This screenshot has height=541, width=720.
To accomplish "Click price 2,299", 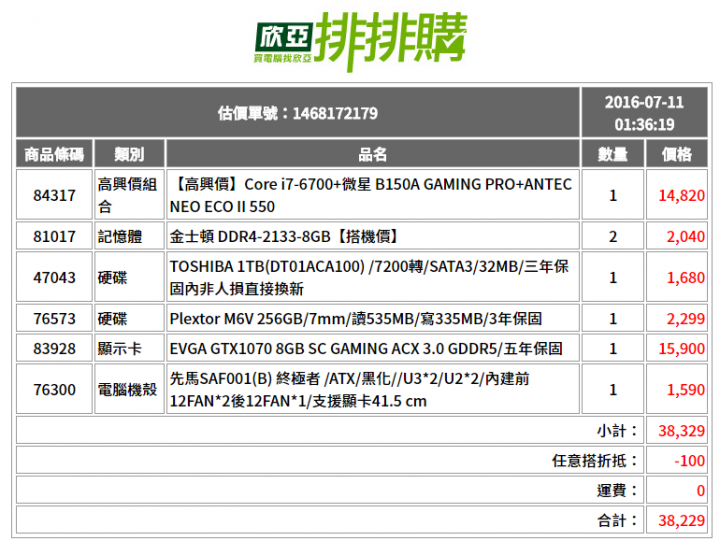I will tap(686, 319).
